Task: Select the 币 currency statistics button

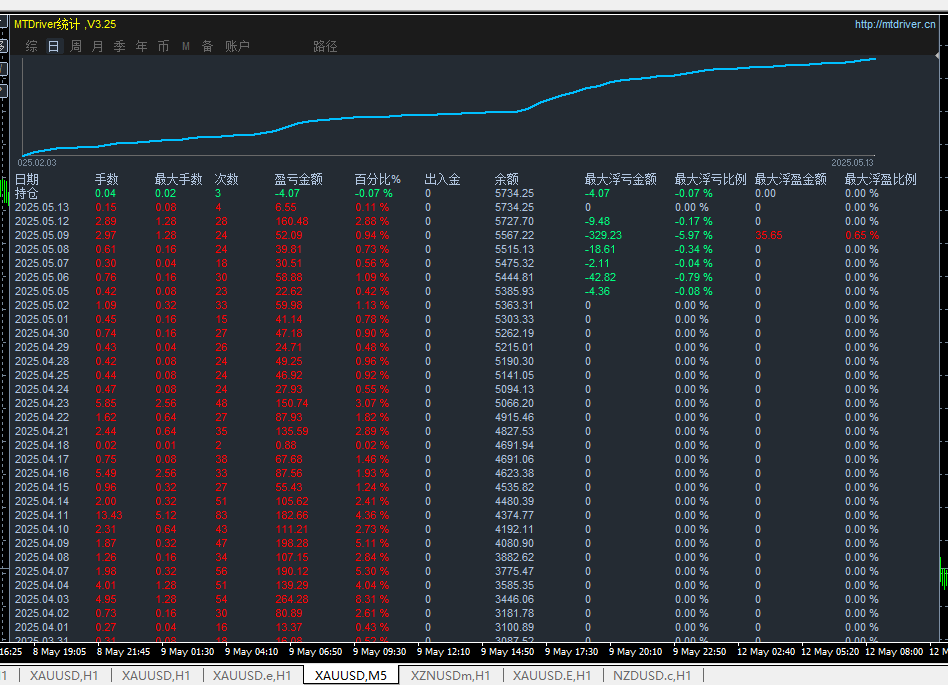Action: coord(164,46)
